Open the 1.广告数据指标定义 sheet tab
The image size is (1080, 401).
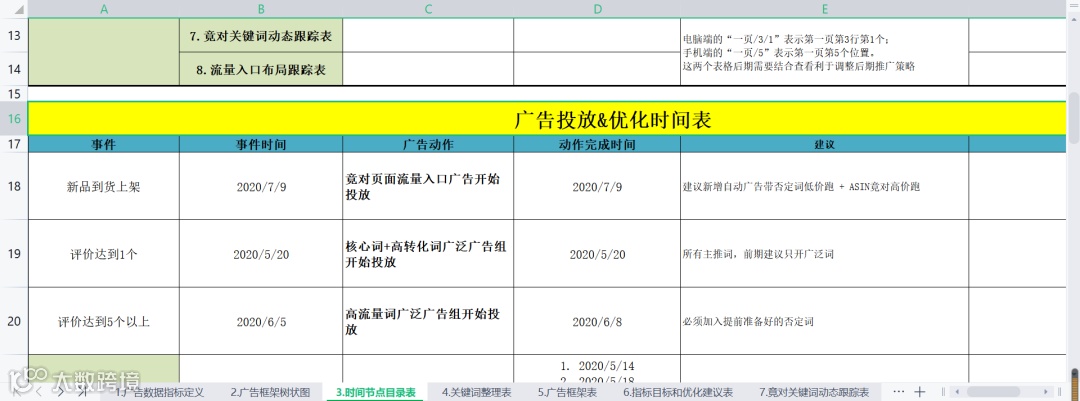(159, 393)
